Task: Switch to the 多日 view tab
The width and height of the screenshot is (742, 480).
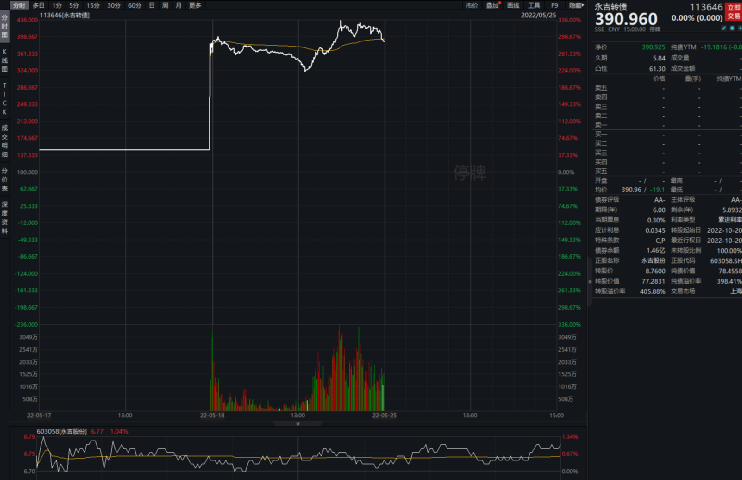Action: pyautogui.click(x=38, y=5)
